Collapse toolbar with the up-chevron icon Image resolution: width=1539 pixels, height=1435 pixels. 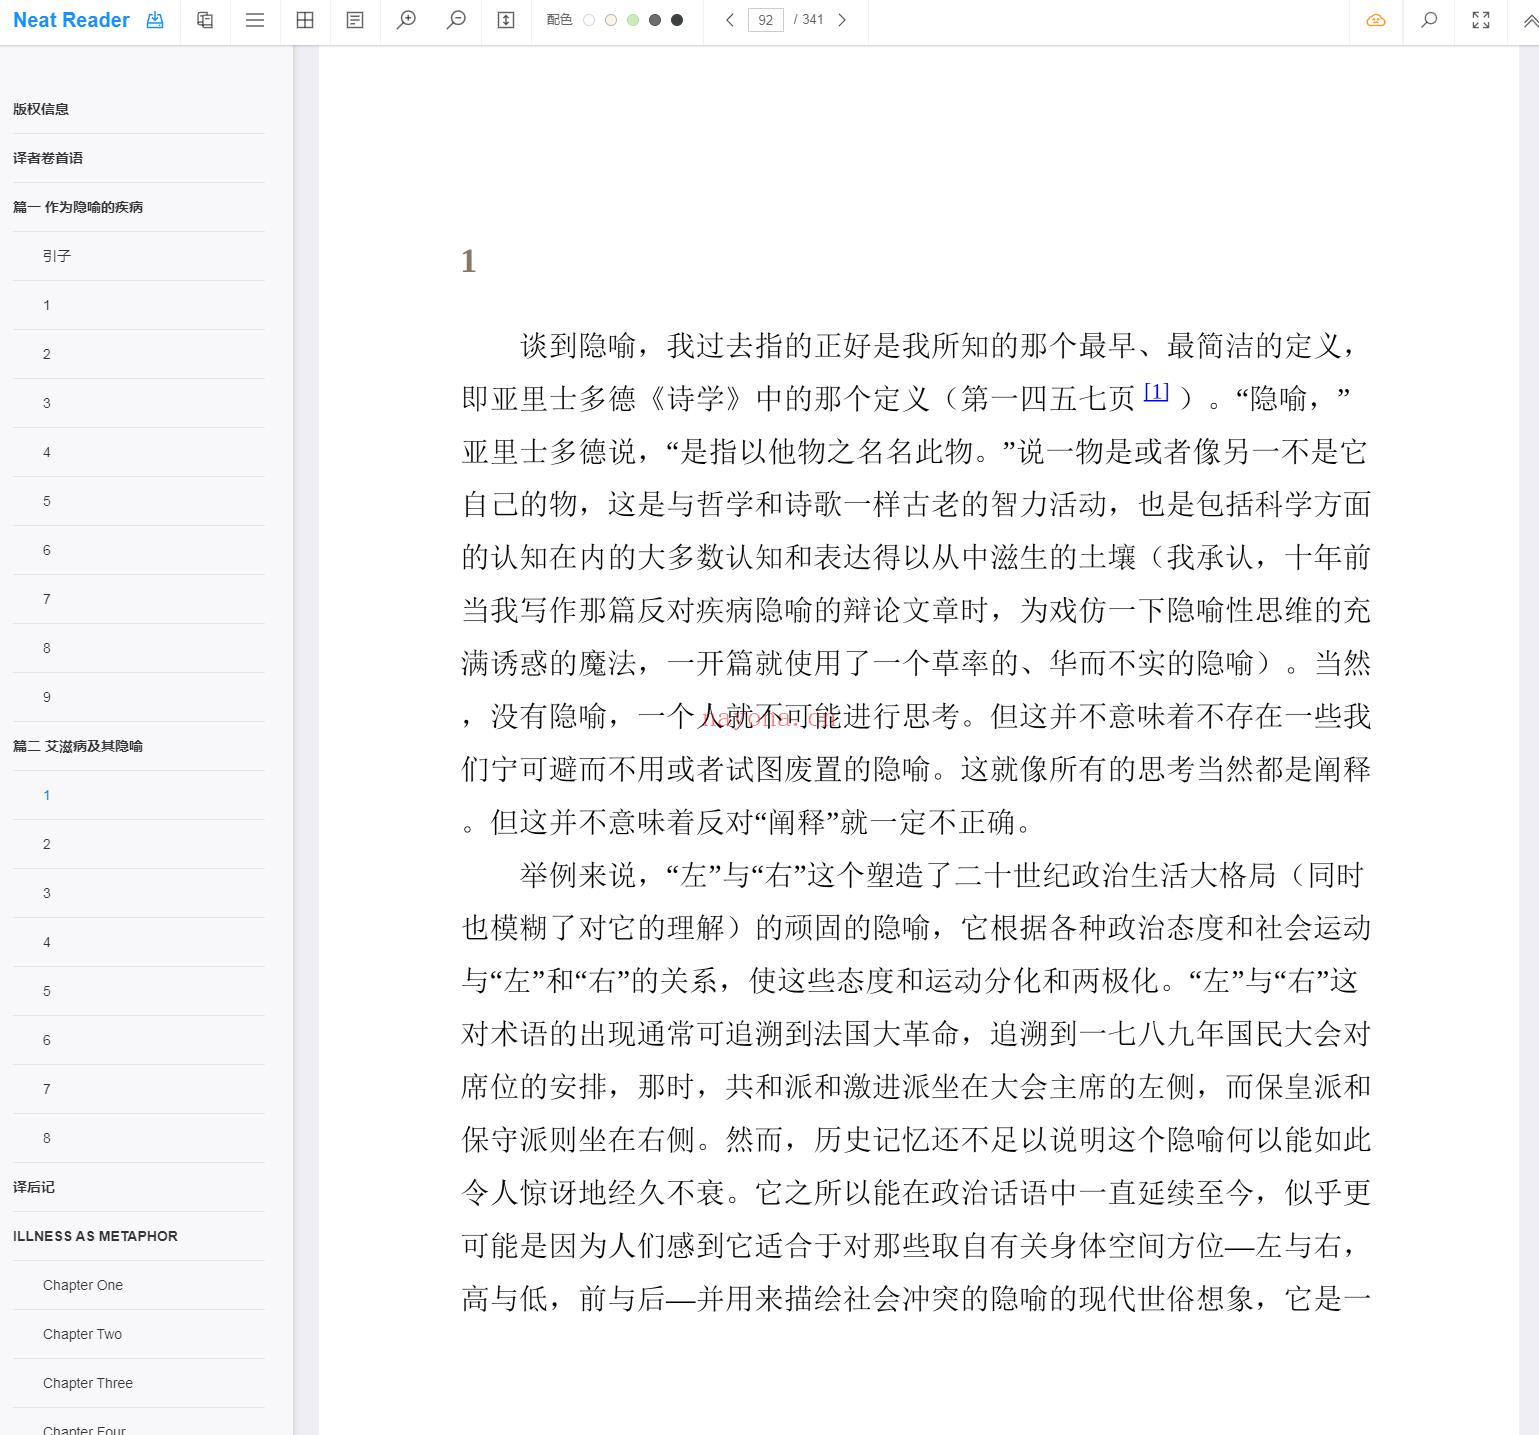coord(1530,20)
